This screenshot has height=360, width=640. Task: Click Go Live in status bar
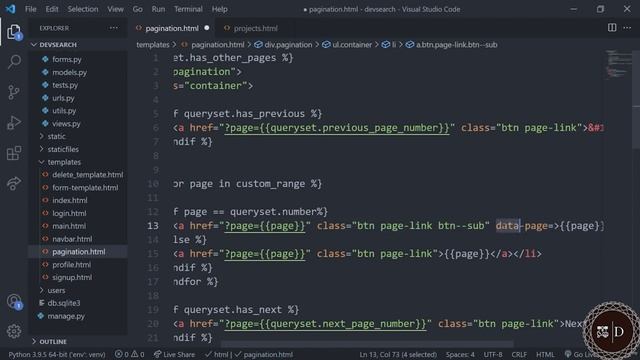pos(580,354)
